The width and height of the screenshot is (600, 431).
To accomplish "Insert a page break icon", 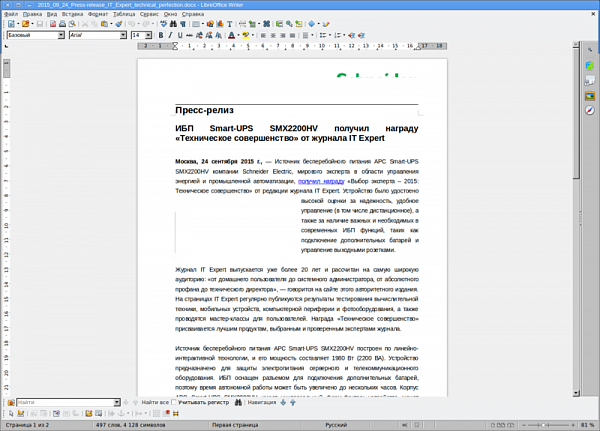I will point(243,24).
